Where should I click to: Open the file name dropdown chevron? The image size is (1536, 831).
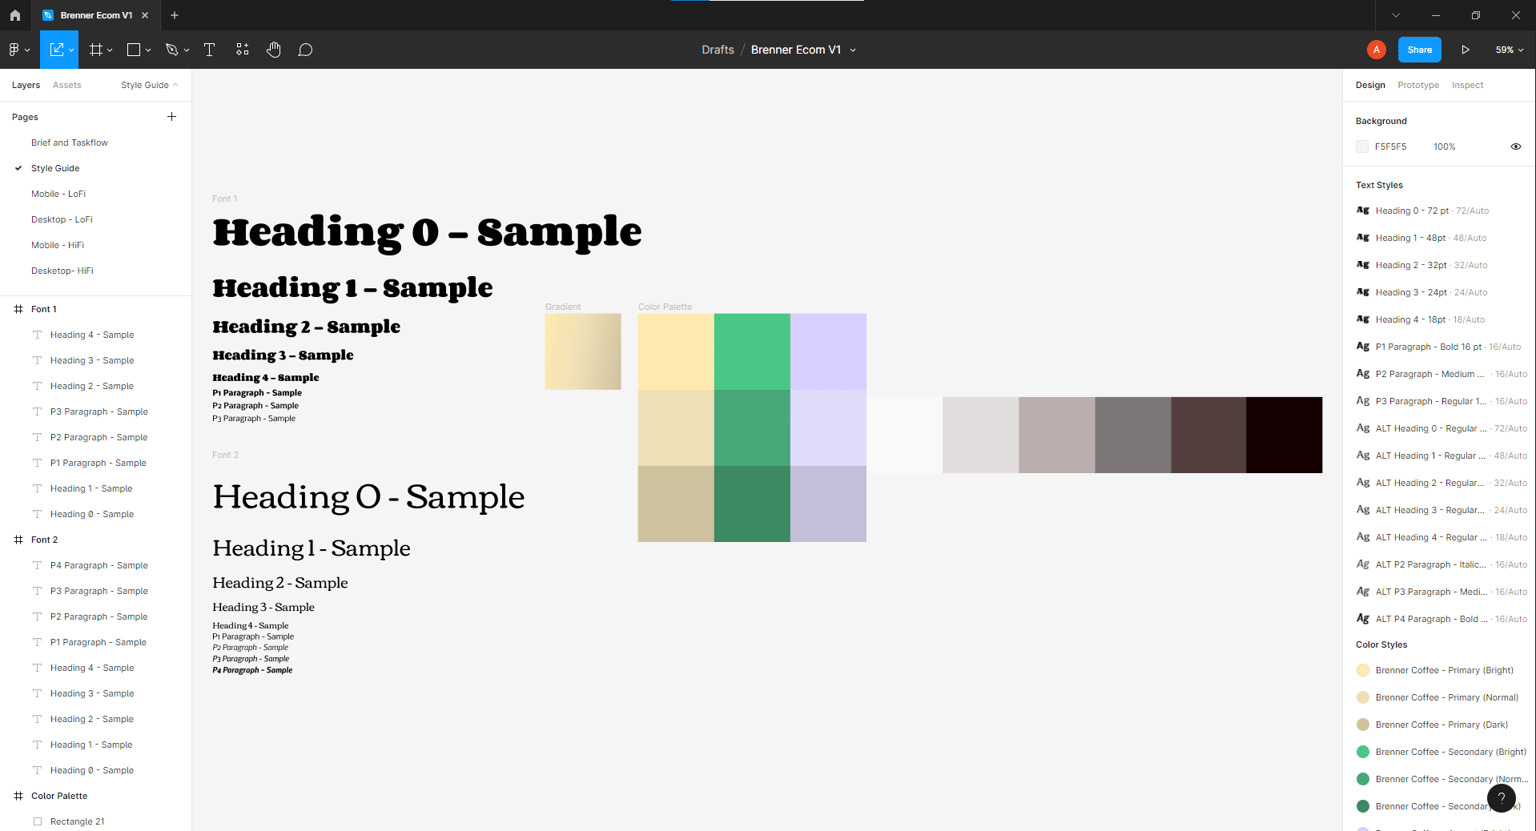pos(853,50)
